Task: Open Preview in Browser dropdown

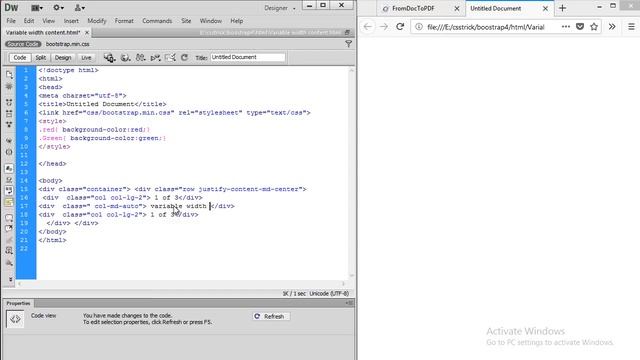Action: point(125,58)
